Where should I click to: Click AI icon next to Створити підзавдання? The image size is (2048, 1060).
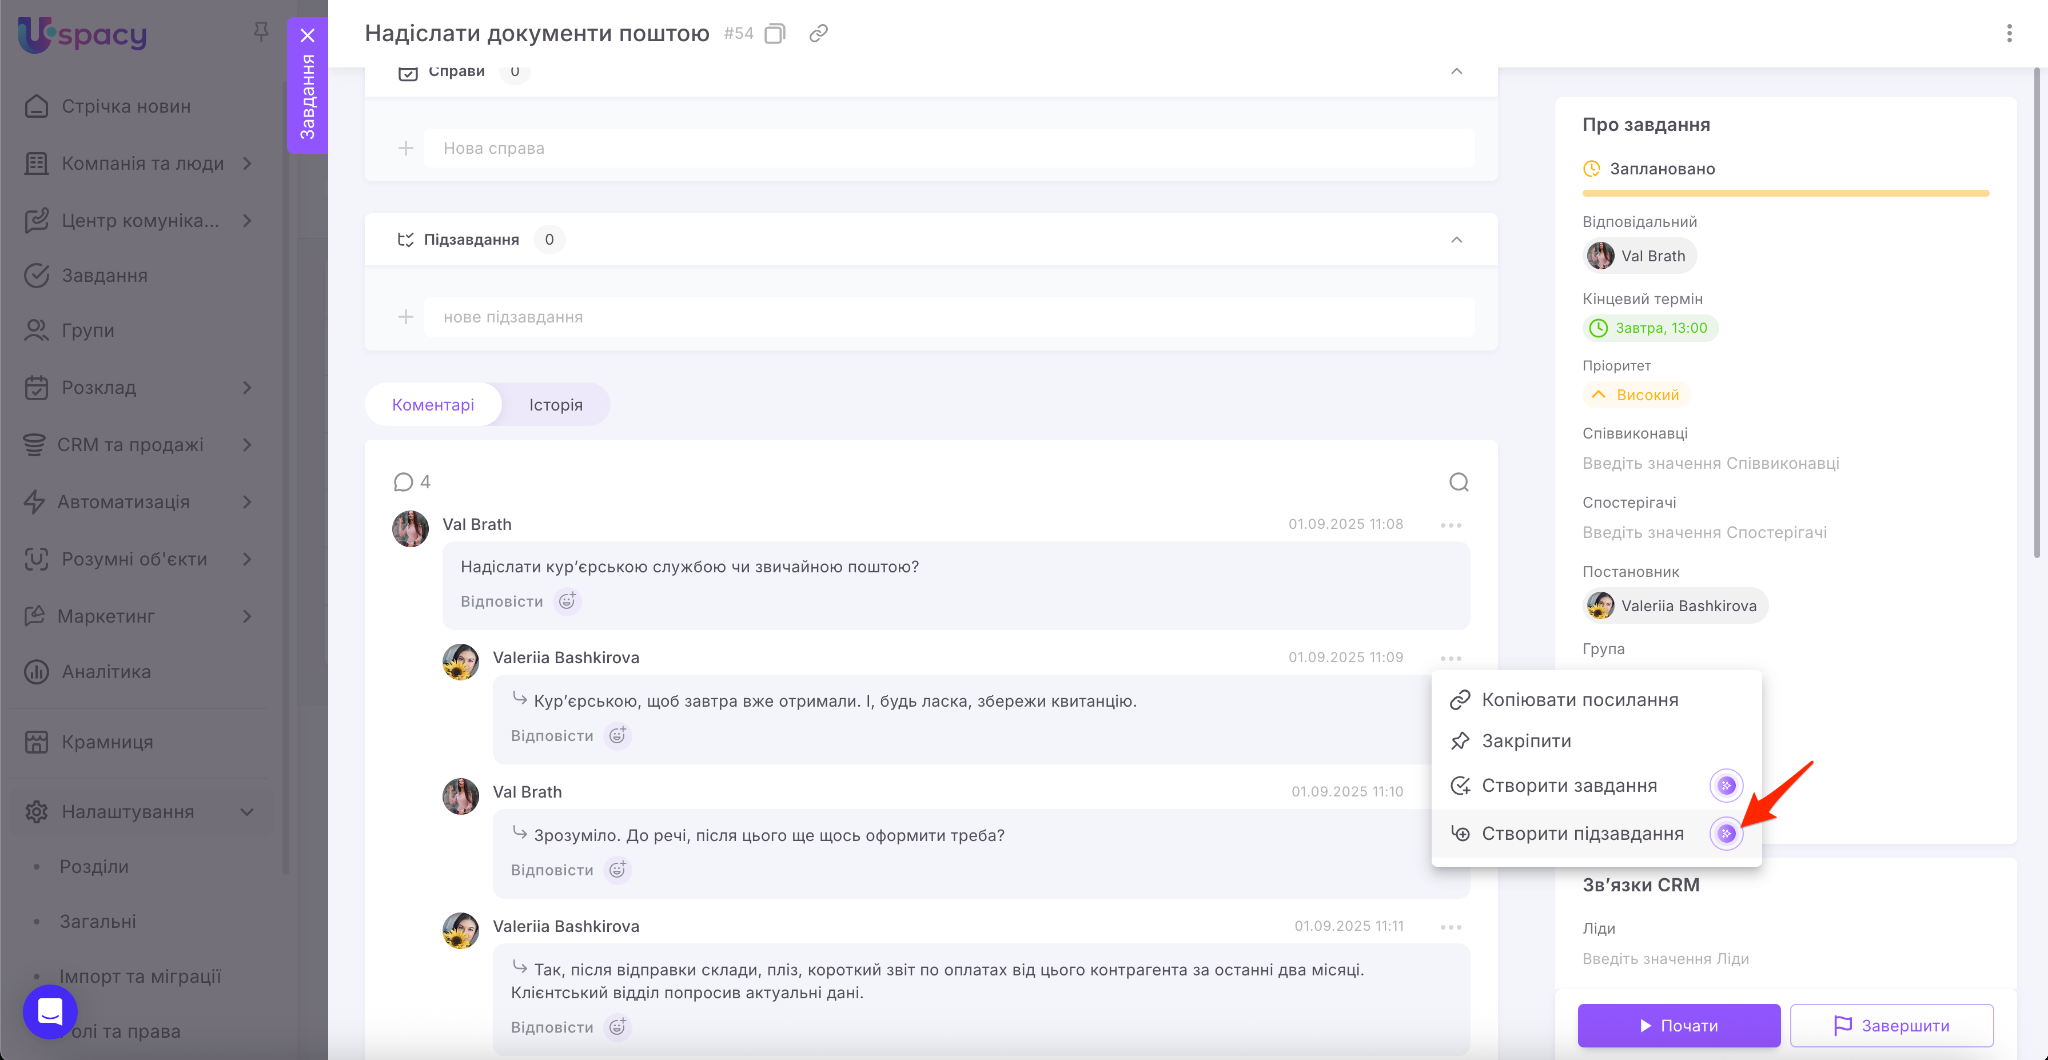click(1726, 834)
